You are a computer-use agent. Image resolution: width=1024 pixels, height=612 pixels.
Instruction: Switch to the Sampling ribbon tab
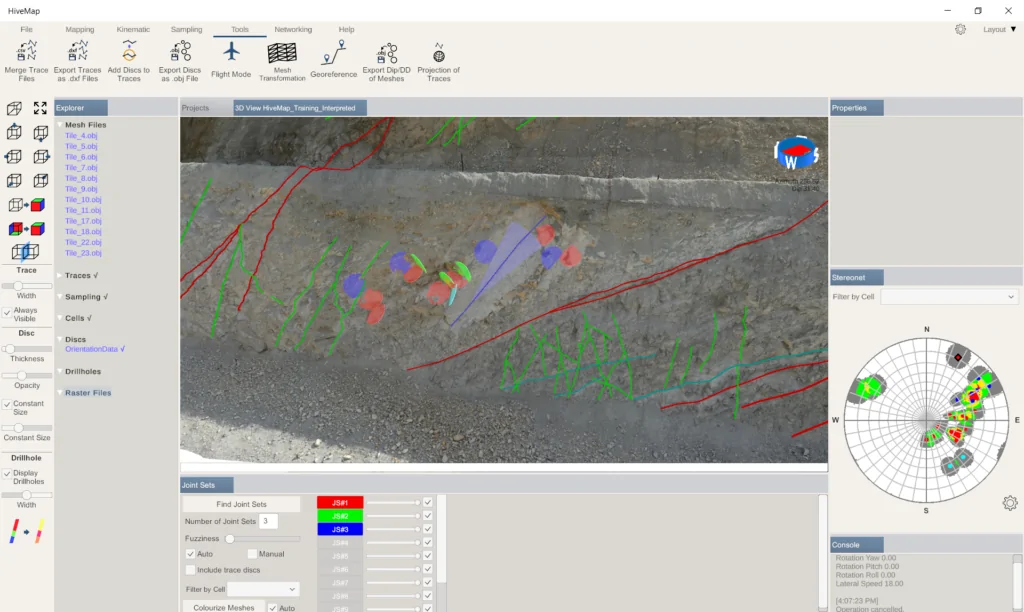point(186,29)
